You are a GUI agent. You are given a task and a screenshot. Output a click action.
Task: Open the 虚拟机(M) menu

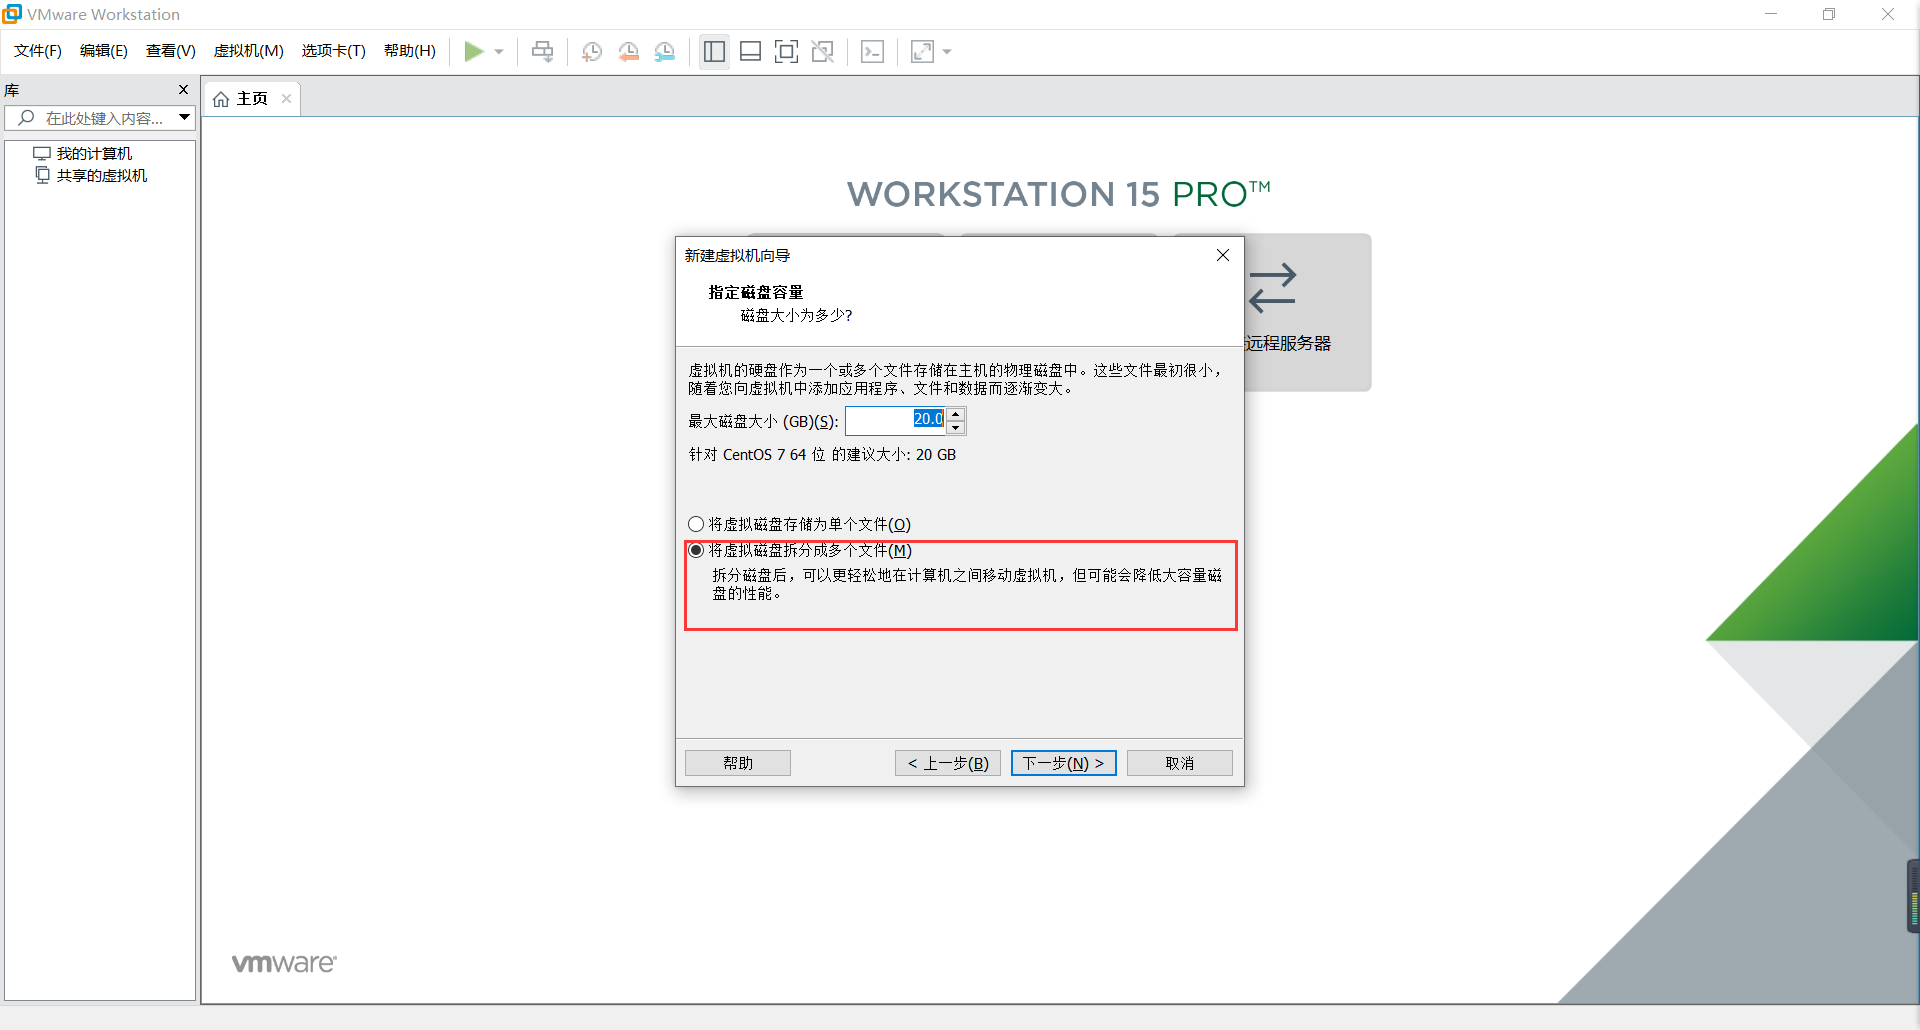pos(249,51)
